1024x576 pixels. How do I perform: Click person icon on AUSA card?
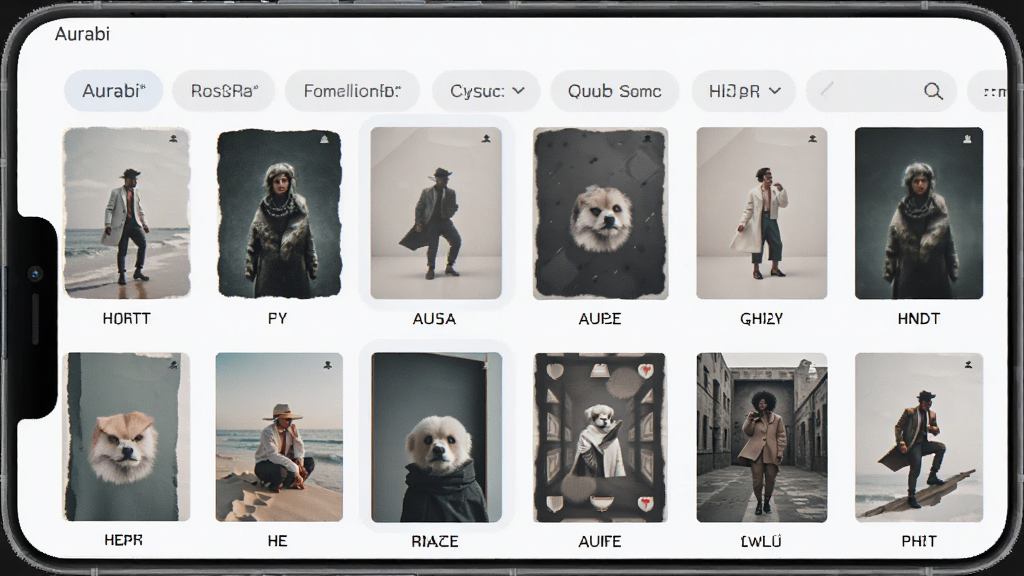coord(486,138)
